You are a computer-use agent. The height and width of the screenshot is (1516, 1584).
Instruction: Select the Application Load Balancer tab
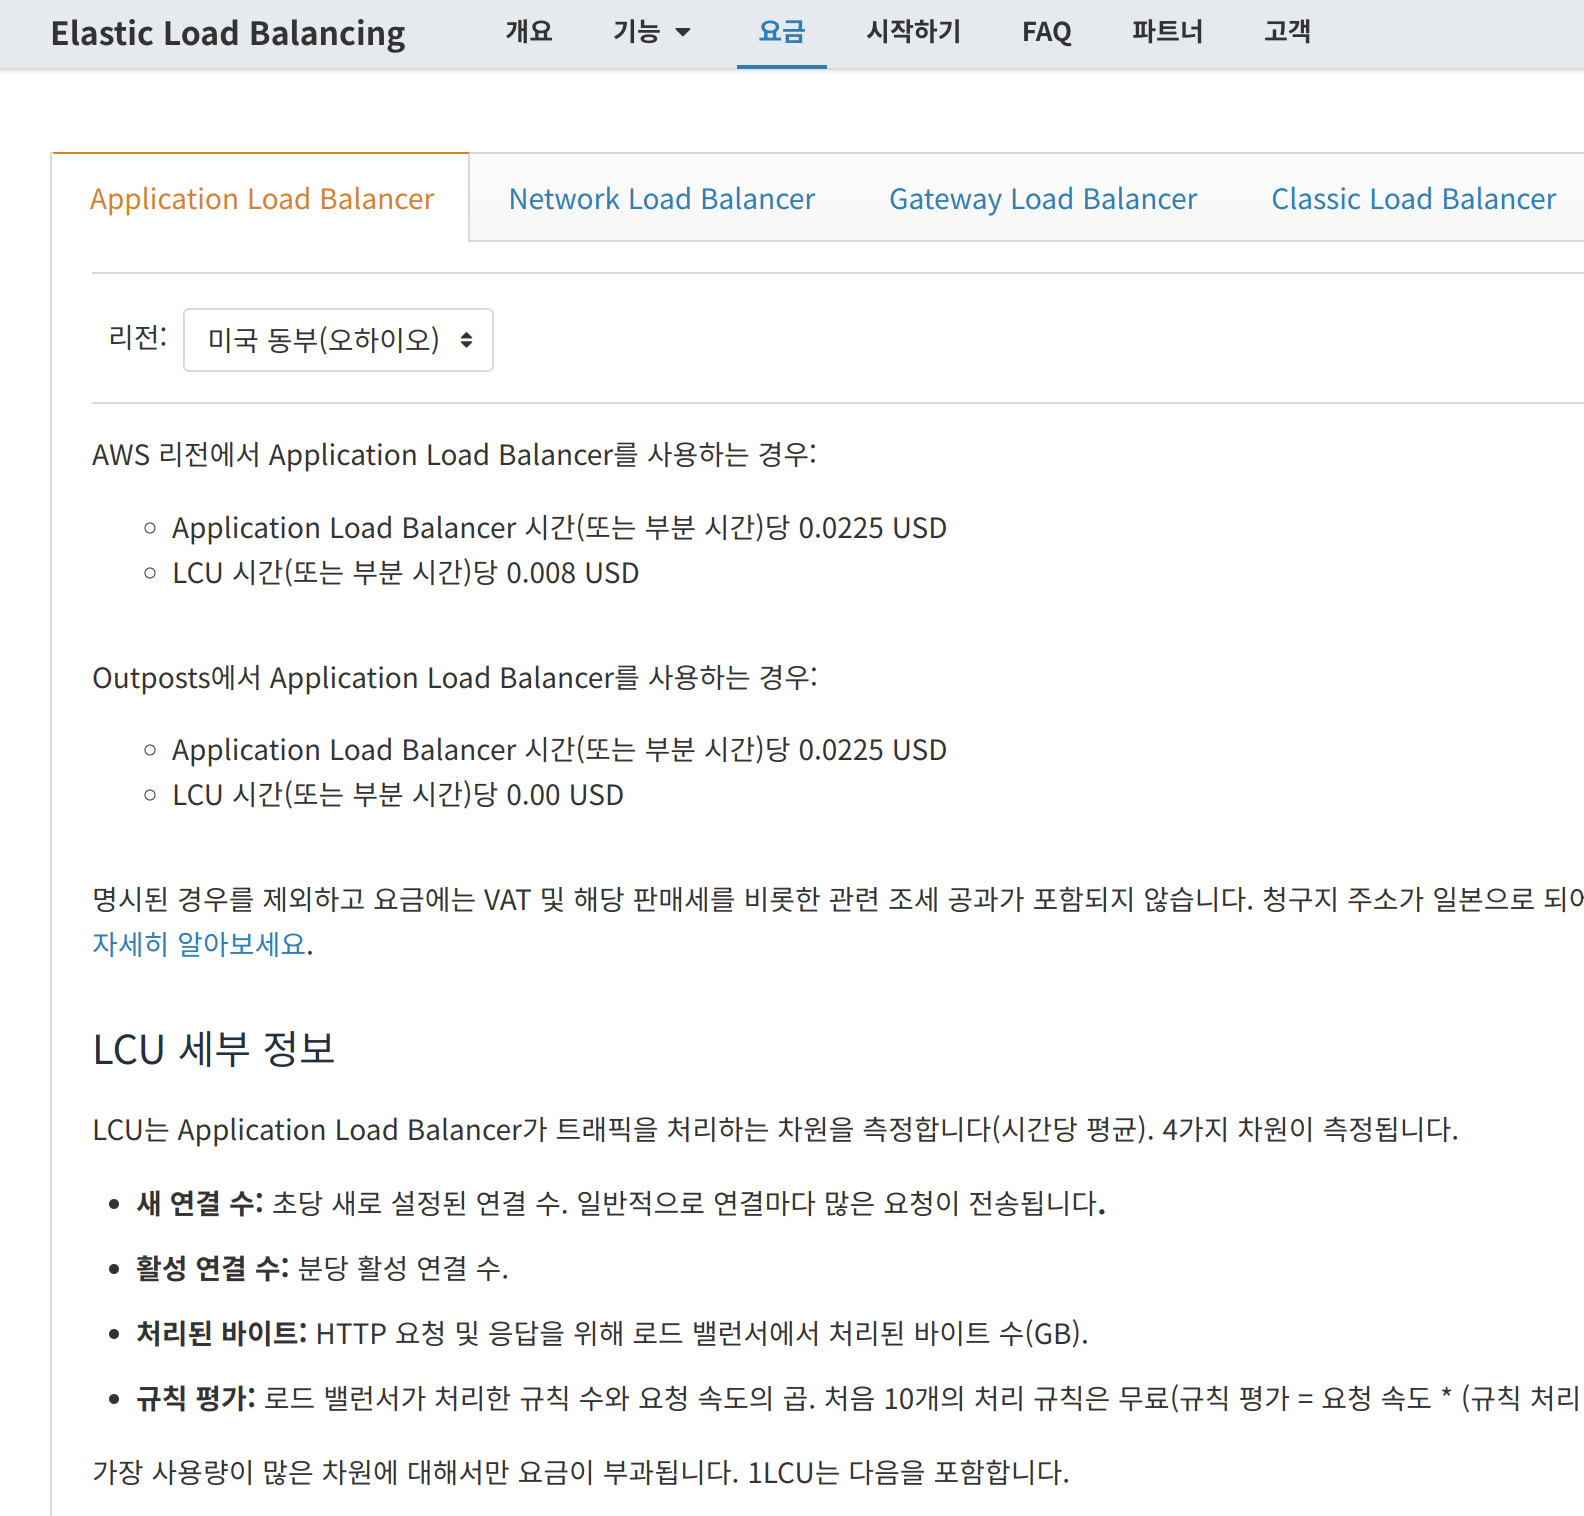tap(262, 199)
